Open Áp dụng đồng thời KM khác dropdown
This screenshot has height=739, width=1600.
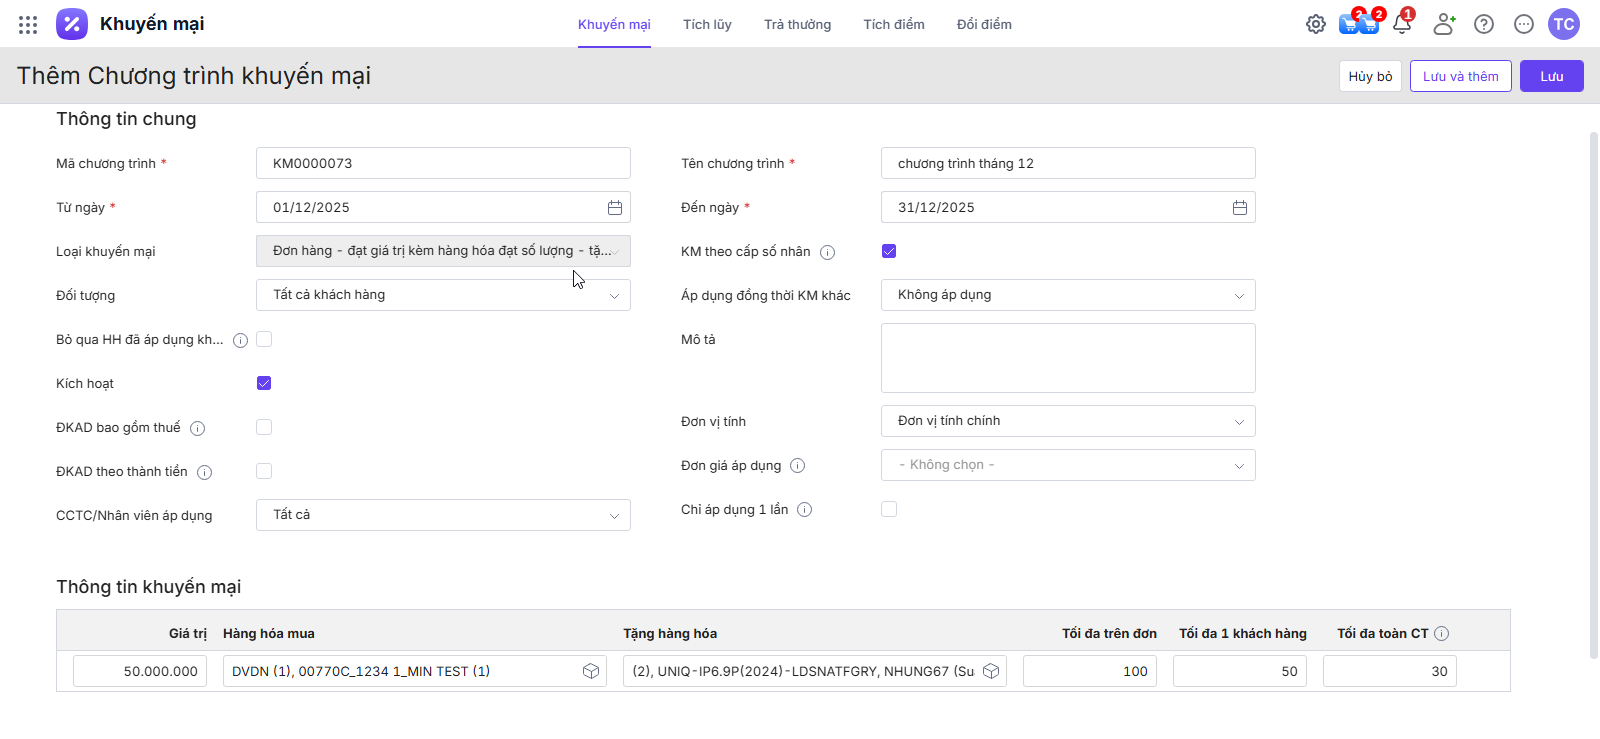(x=1068, y=295)
